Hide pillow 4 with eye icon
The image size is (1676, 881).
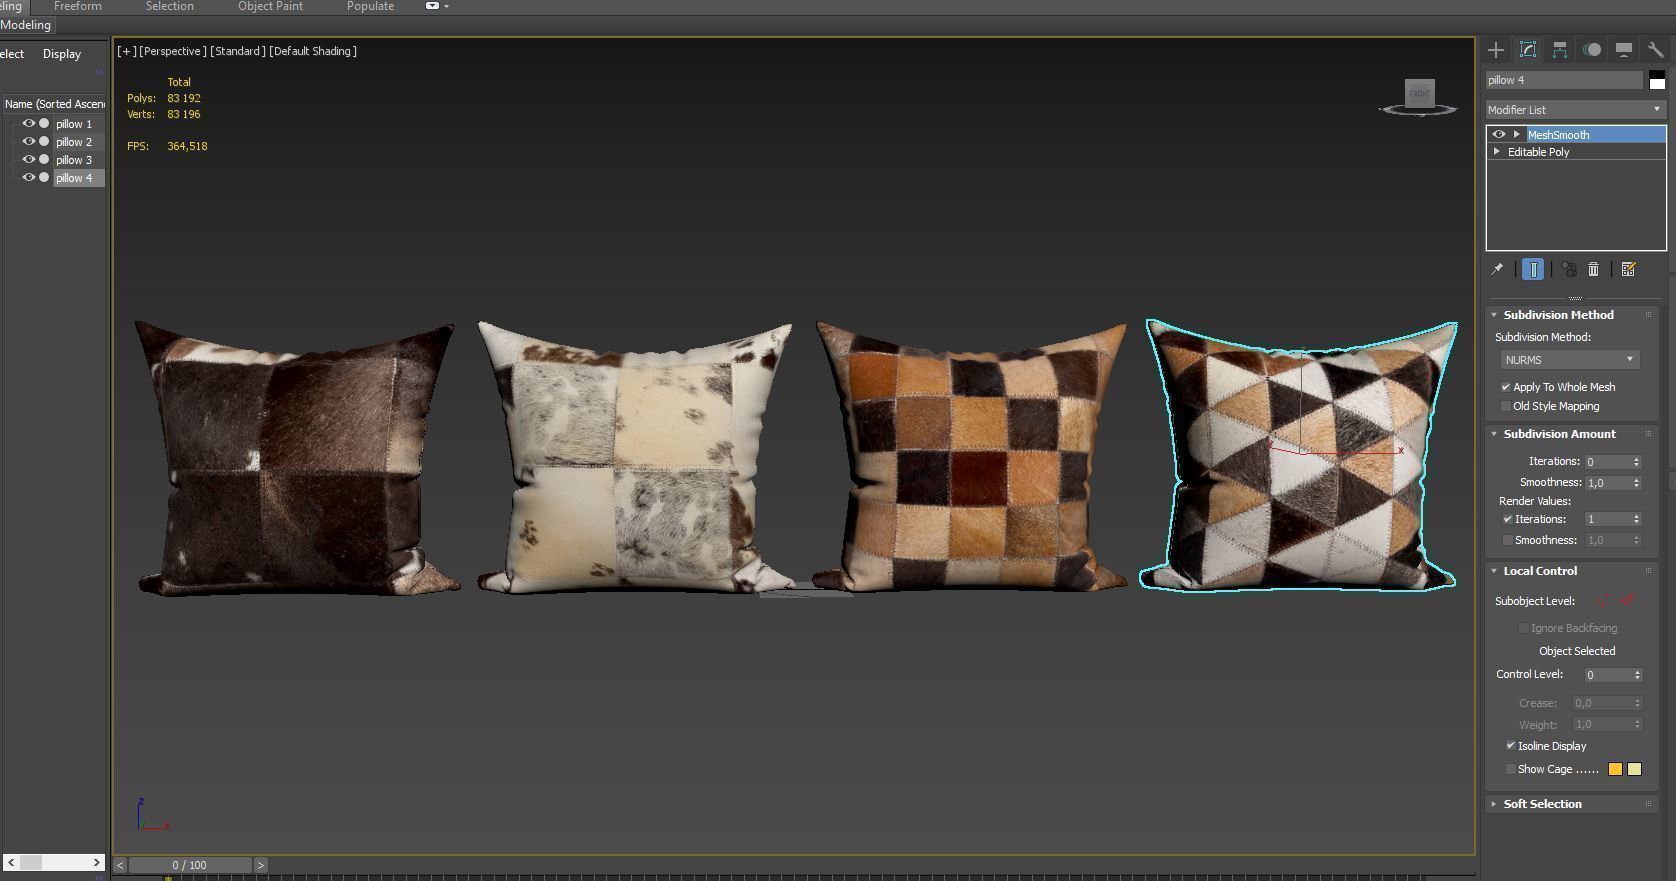tap(29, 178)
